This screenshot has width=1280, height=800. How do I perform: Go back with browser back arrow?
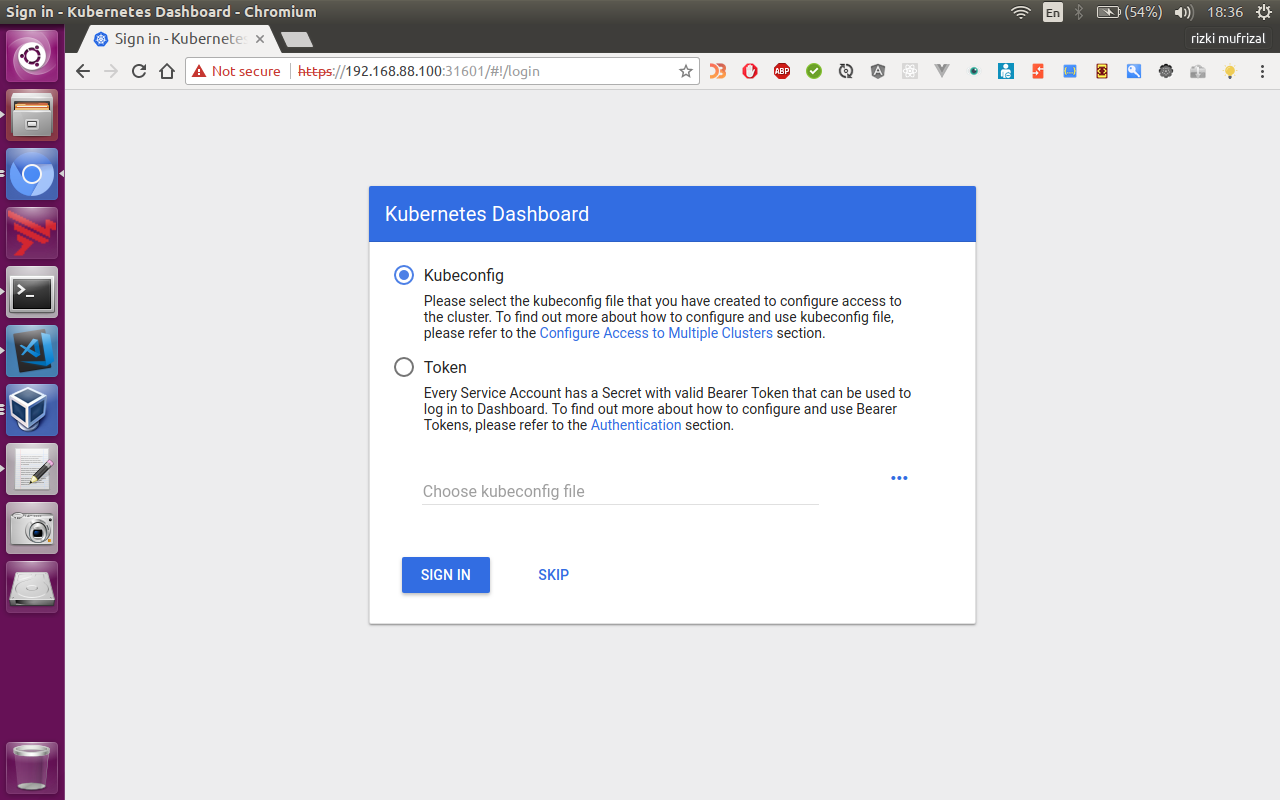tap(83, 71)
